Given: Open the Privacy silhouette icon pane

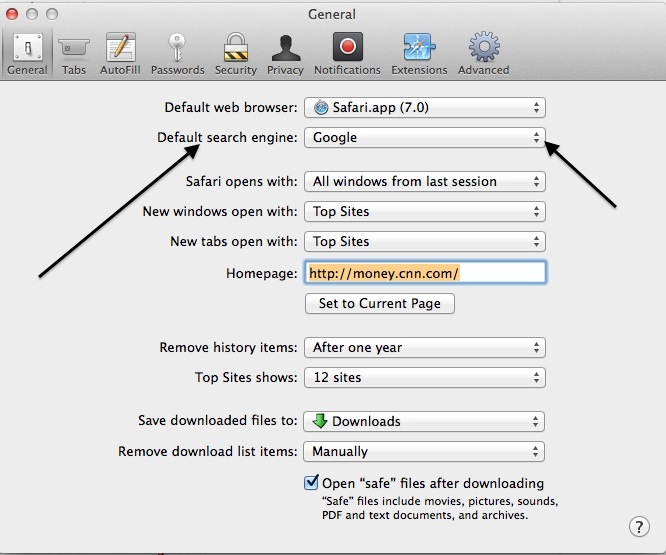Looking at the screenshot, I should pos(285,54).
